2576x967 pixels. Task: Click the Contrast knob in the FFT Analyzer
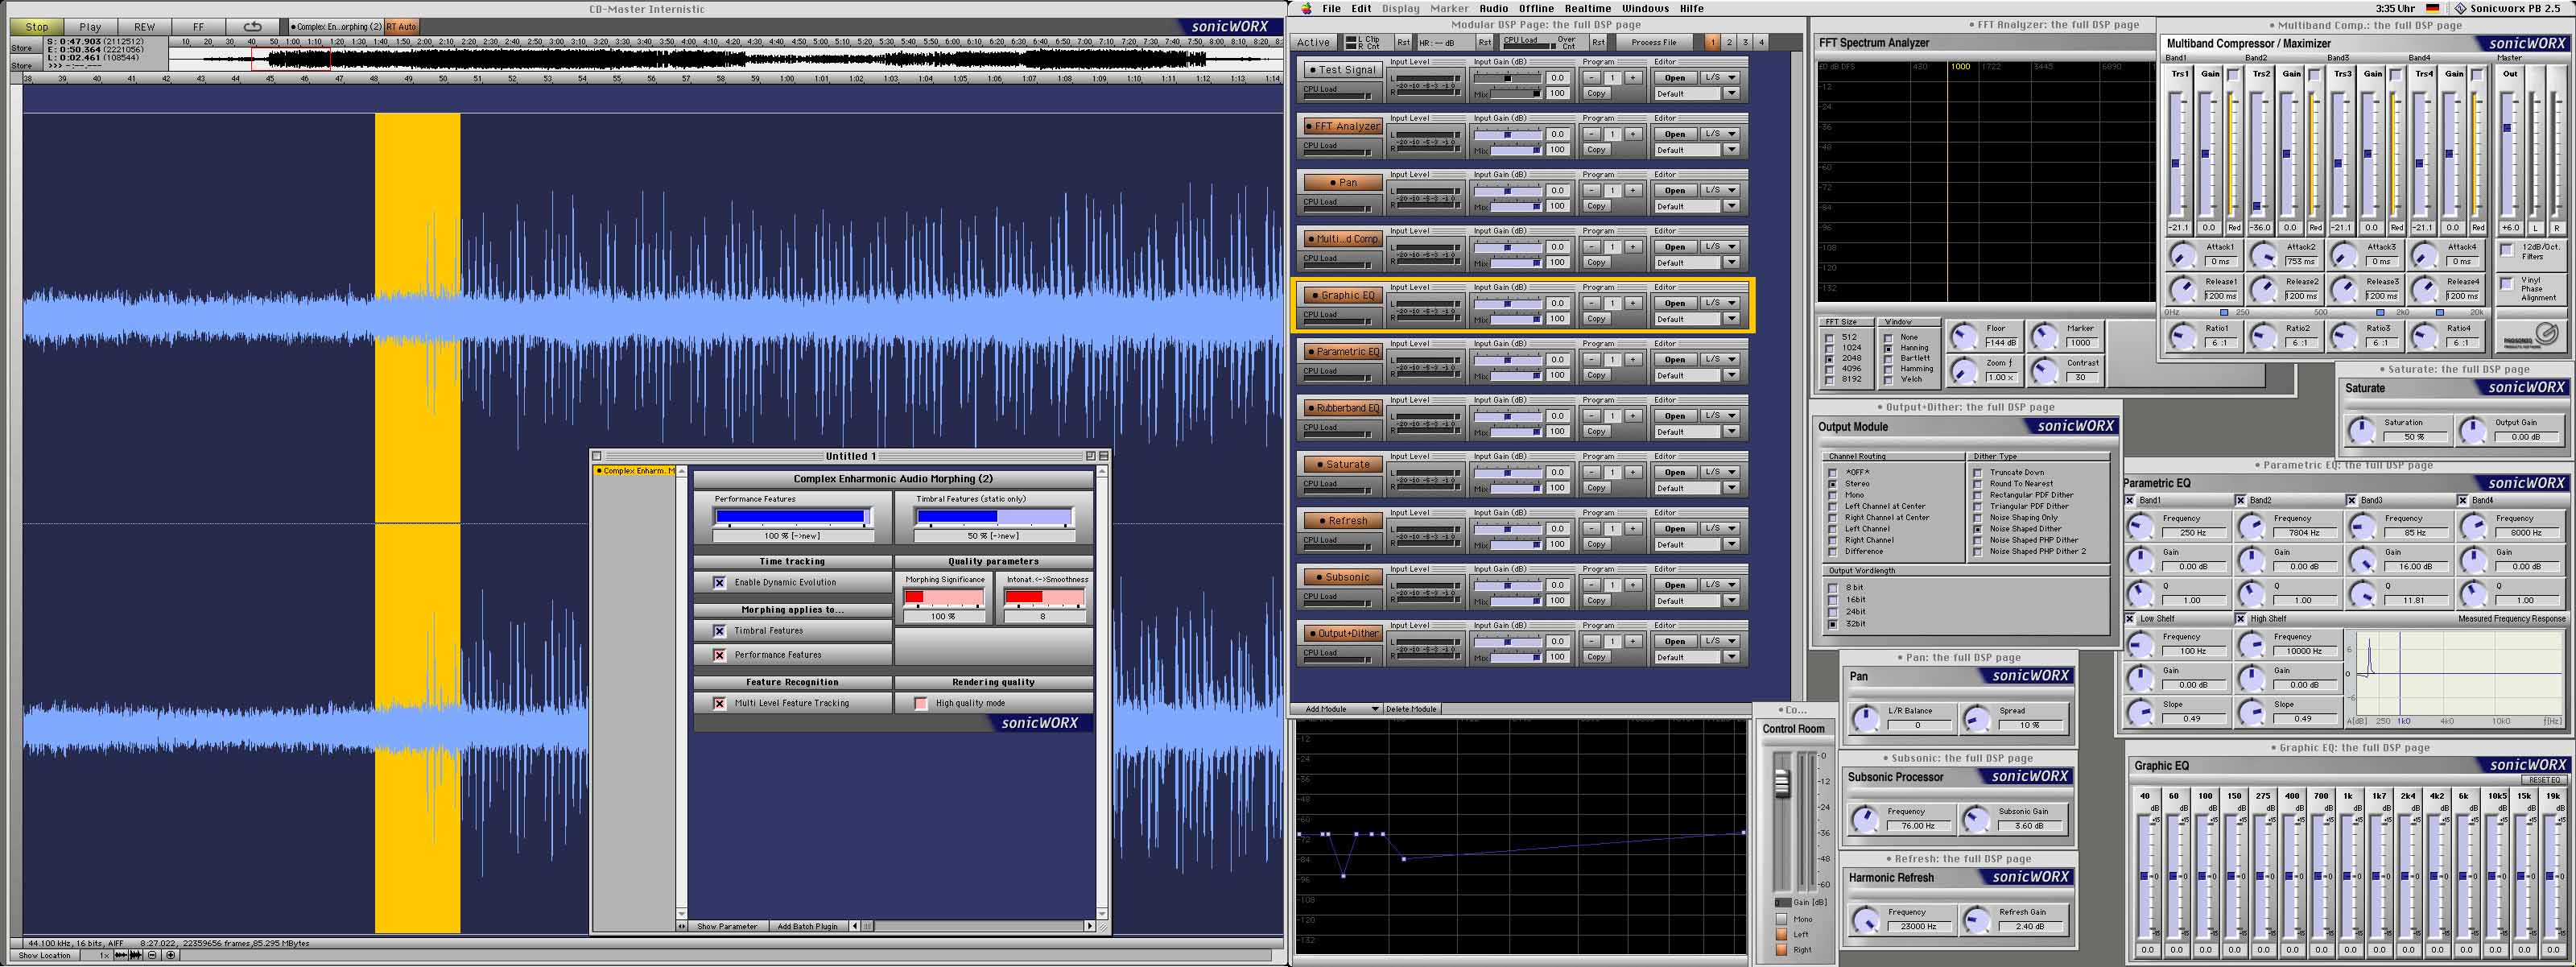click(x=2044, y=371)
